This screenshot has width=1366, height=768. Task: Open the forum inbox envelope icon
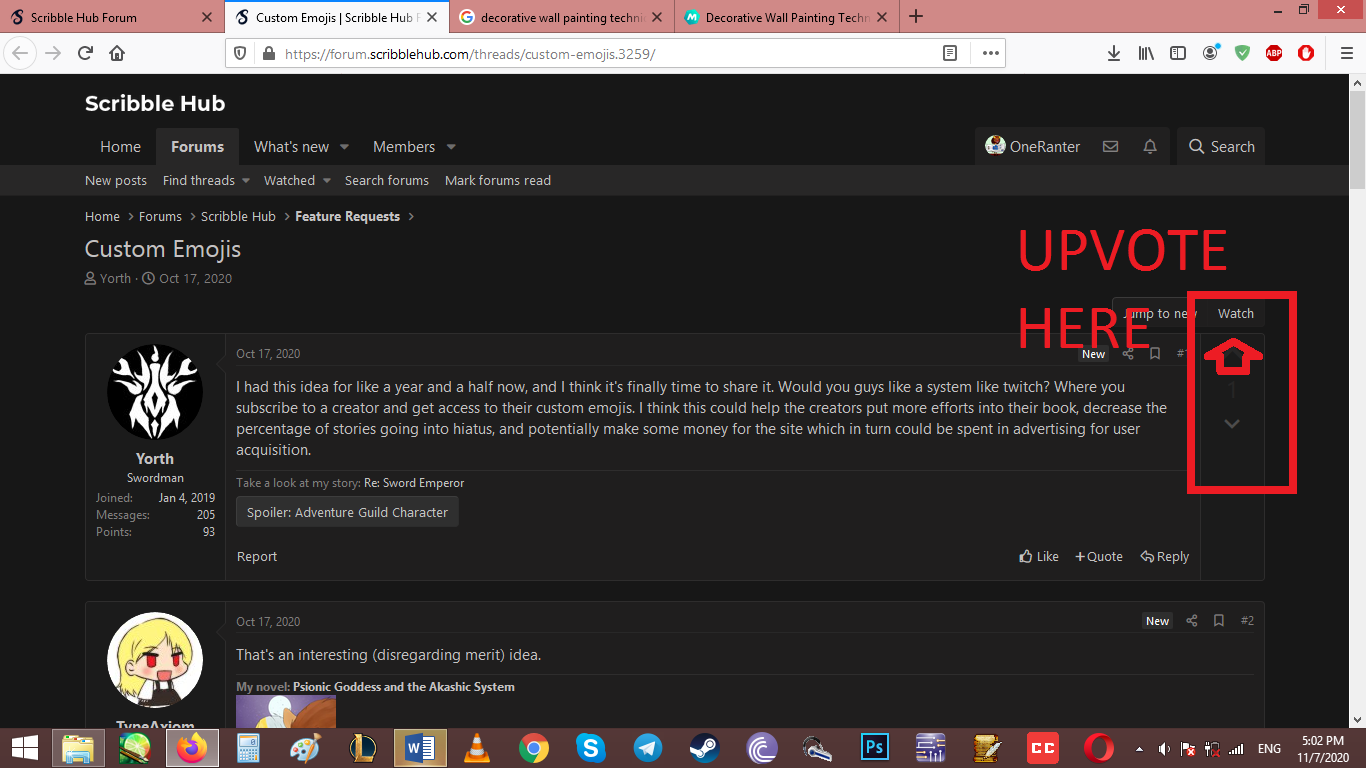pos(1110,147)
